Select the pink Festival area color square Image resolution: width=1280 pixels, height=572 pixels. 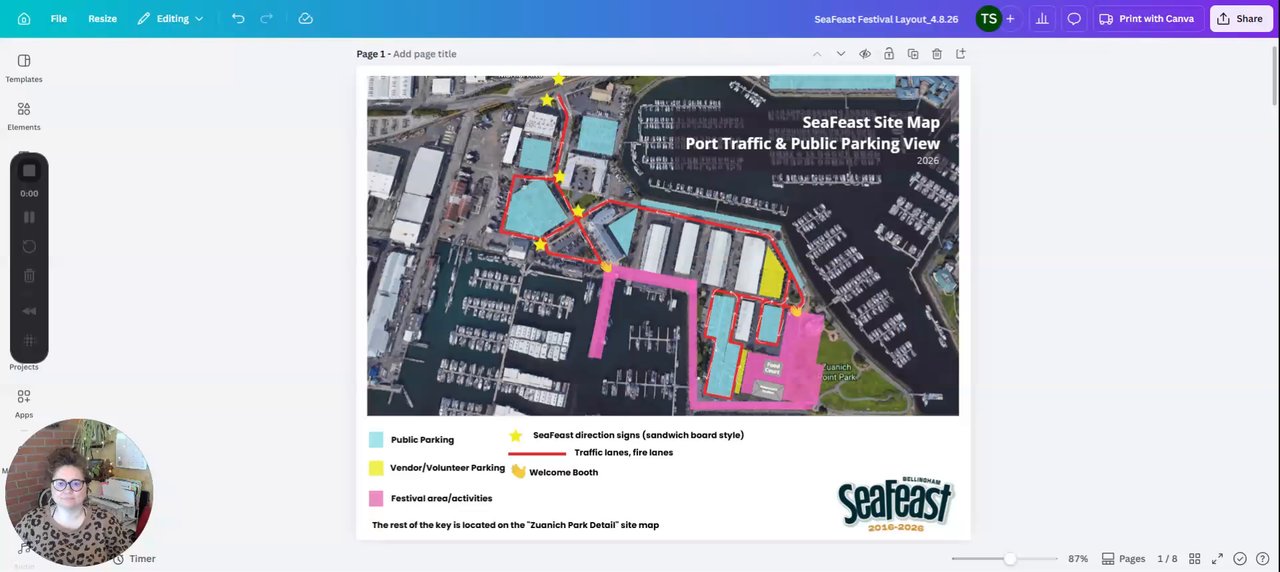(376, 498)
